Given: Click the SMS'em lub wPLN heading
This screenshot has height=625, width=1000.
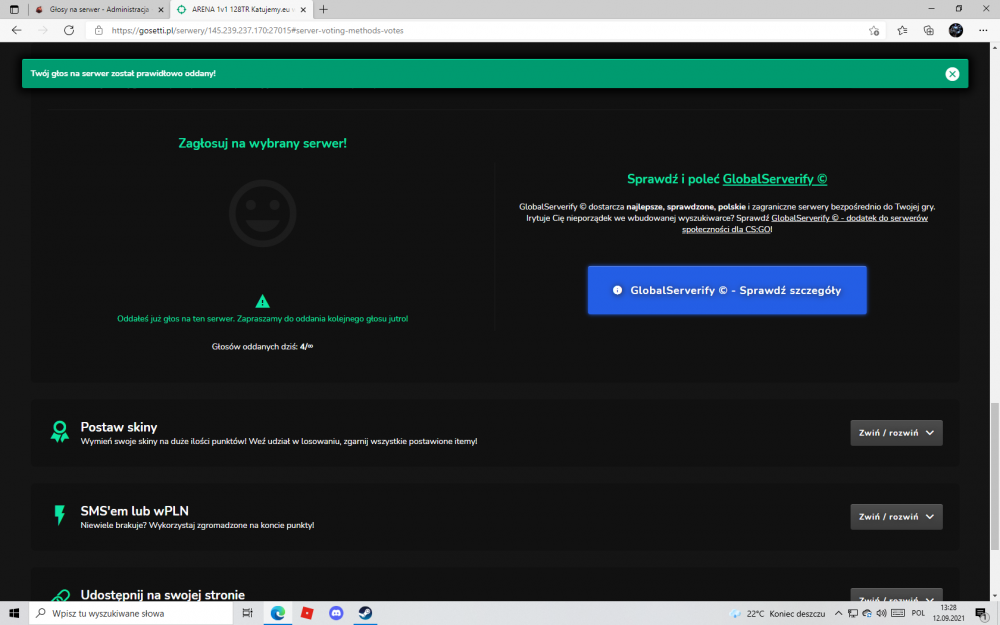Looking at the screenshot, I should pyautogui.click(x=135, y=511).
